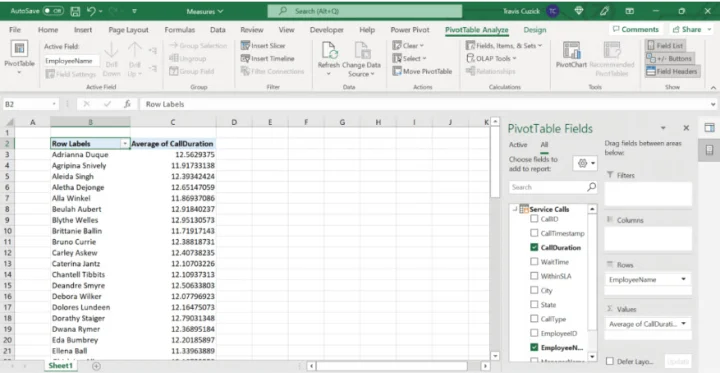Select the Active tab in fields pane
This screenshot has height=373, width=720.
click(518, 145)
